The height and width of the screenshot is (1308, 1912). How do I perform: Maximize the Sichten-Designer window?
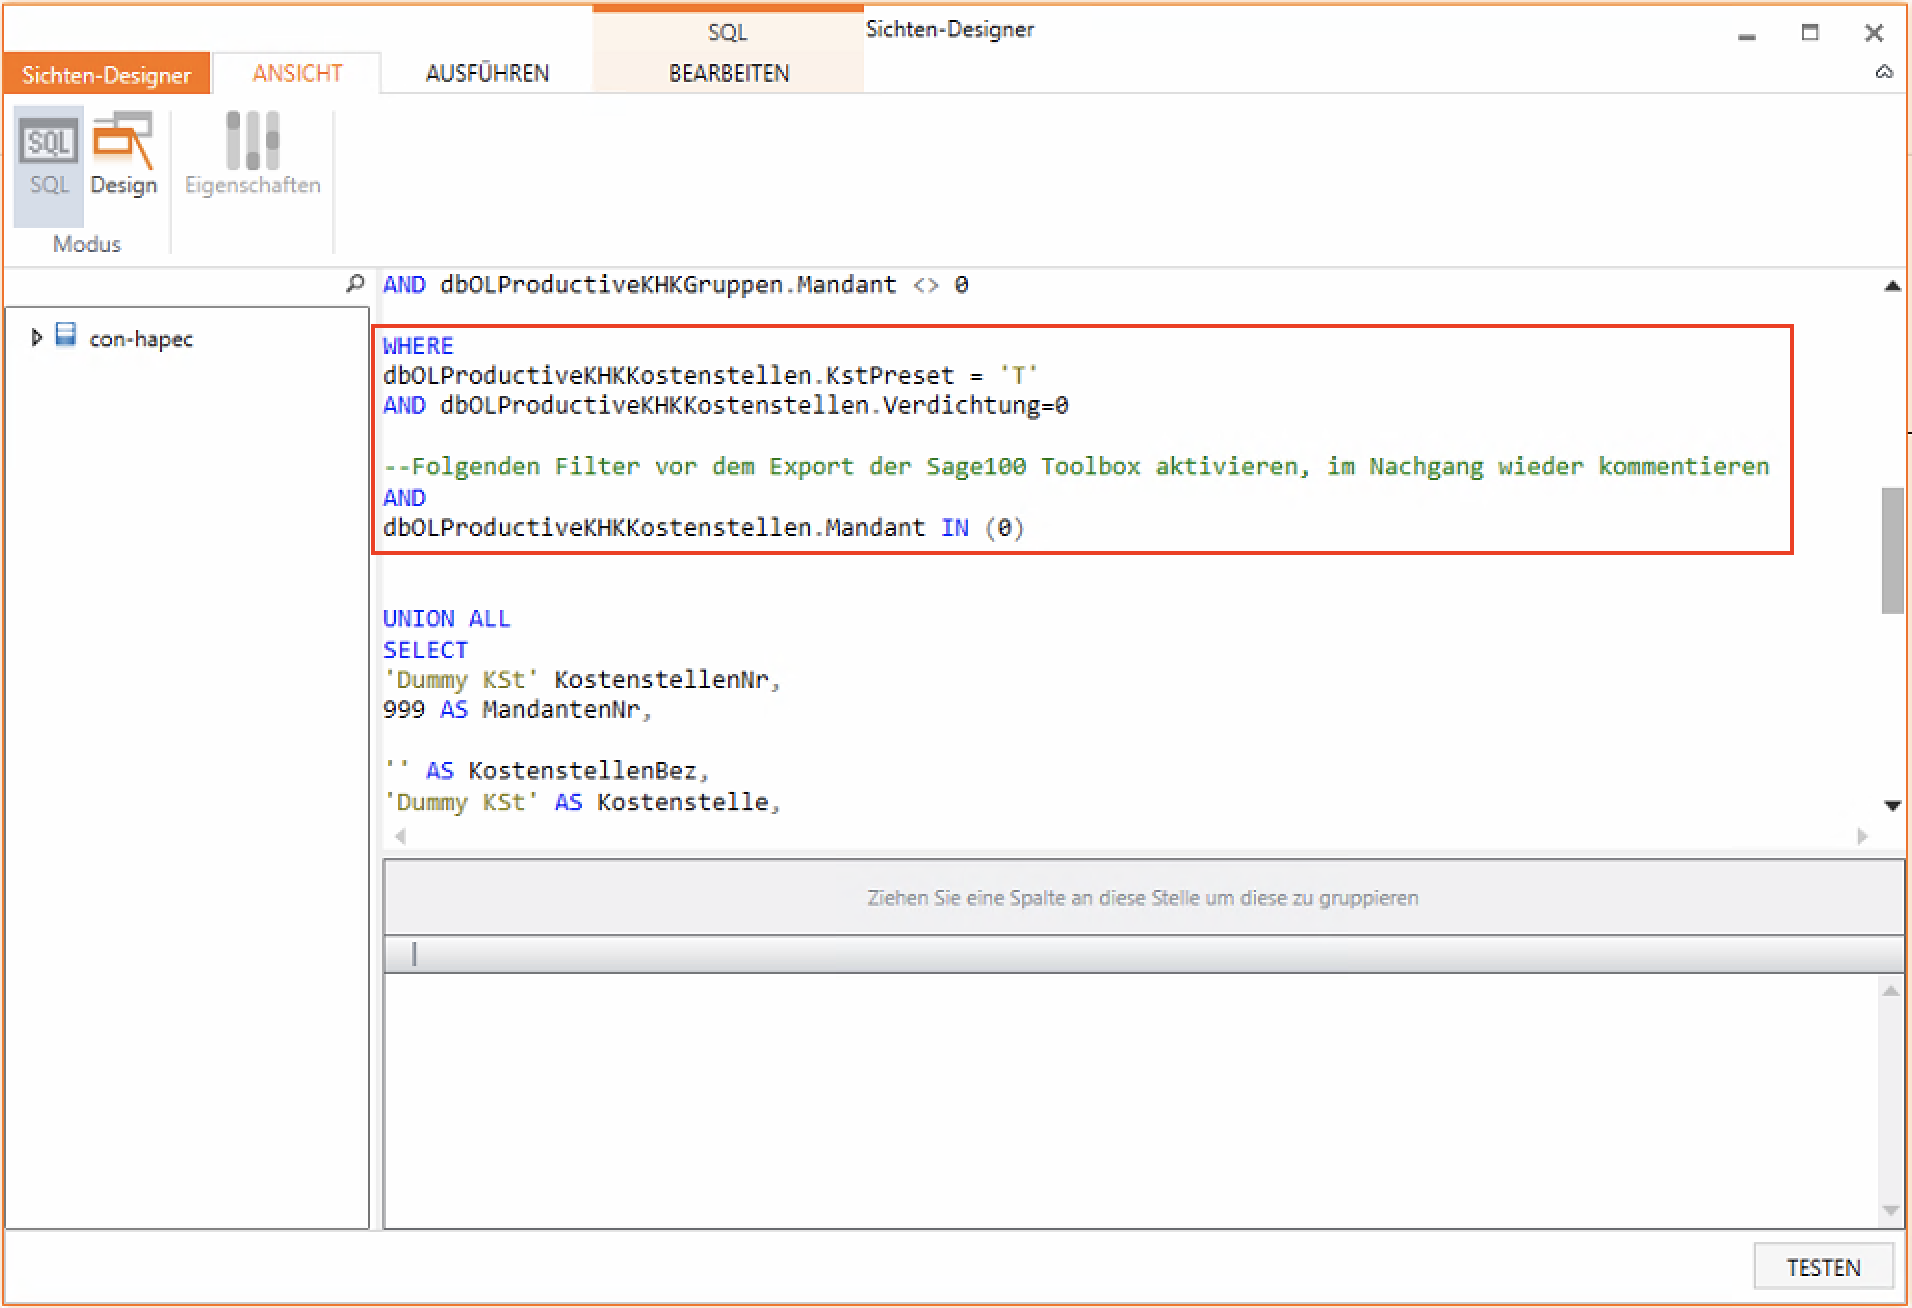(x=1810, y=33)
